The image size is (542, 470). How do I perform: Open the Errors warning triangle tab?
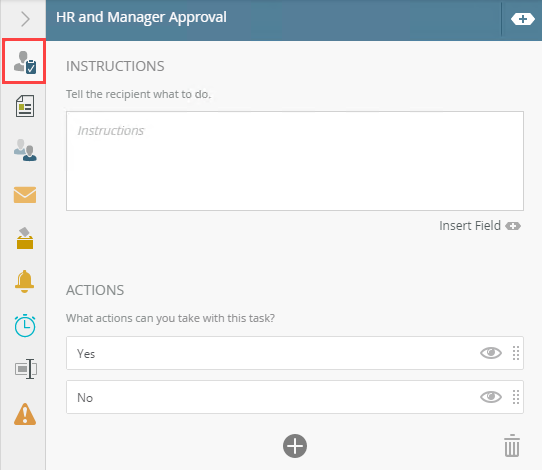coord(25,414)
